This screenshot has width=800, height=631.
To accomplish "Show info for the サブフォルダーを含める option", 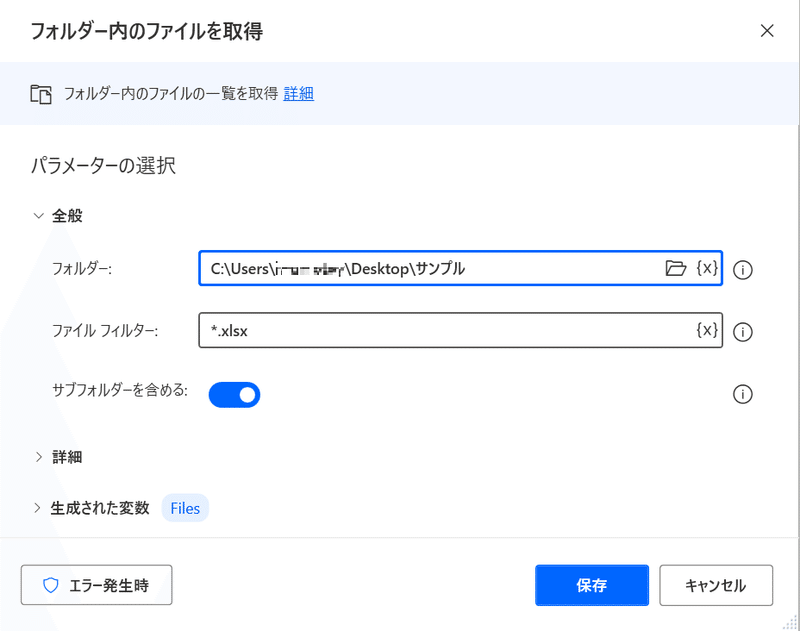I will pos(742,394).
